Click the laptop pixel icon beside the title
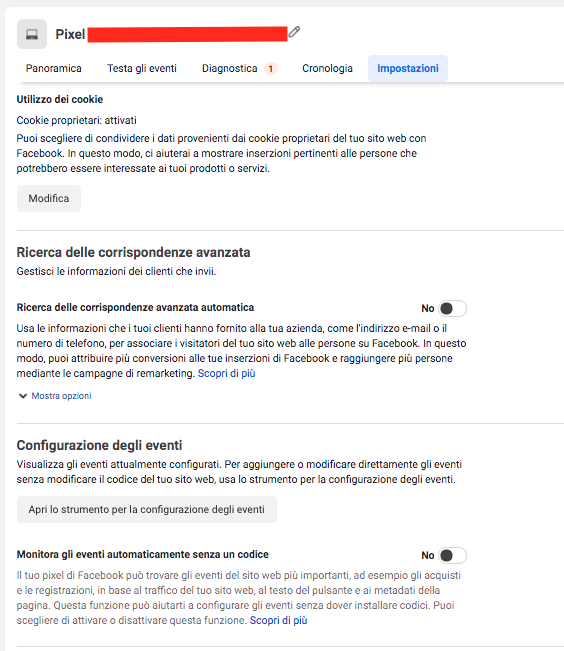 [x=32, y=34]
